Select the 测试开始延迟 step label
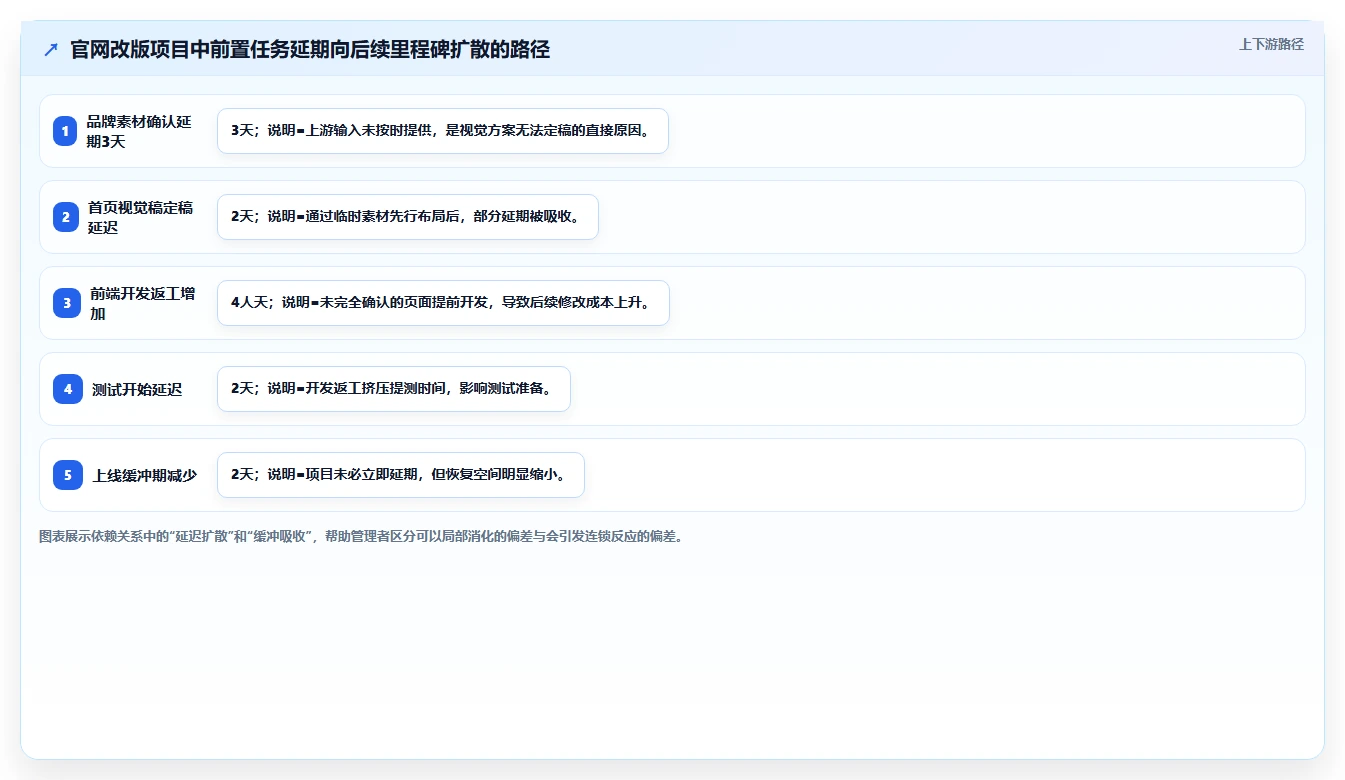 pyautogui.click(x=137, y=389)
